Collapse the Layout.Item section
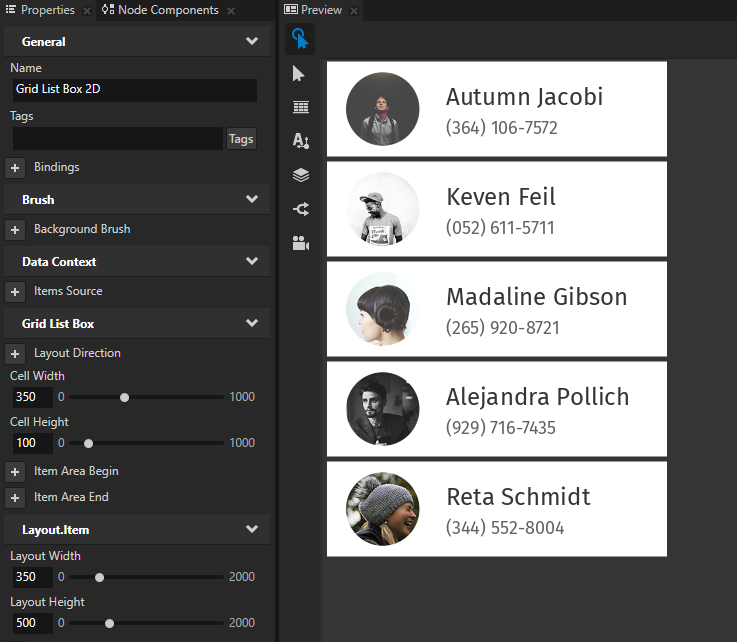 click(252, 530)
